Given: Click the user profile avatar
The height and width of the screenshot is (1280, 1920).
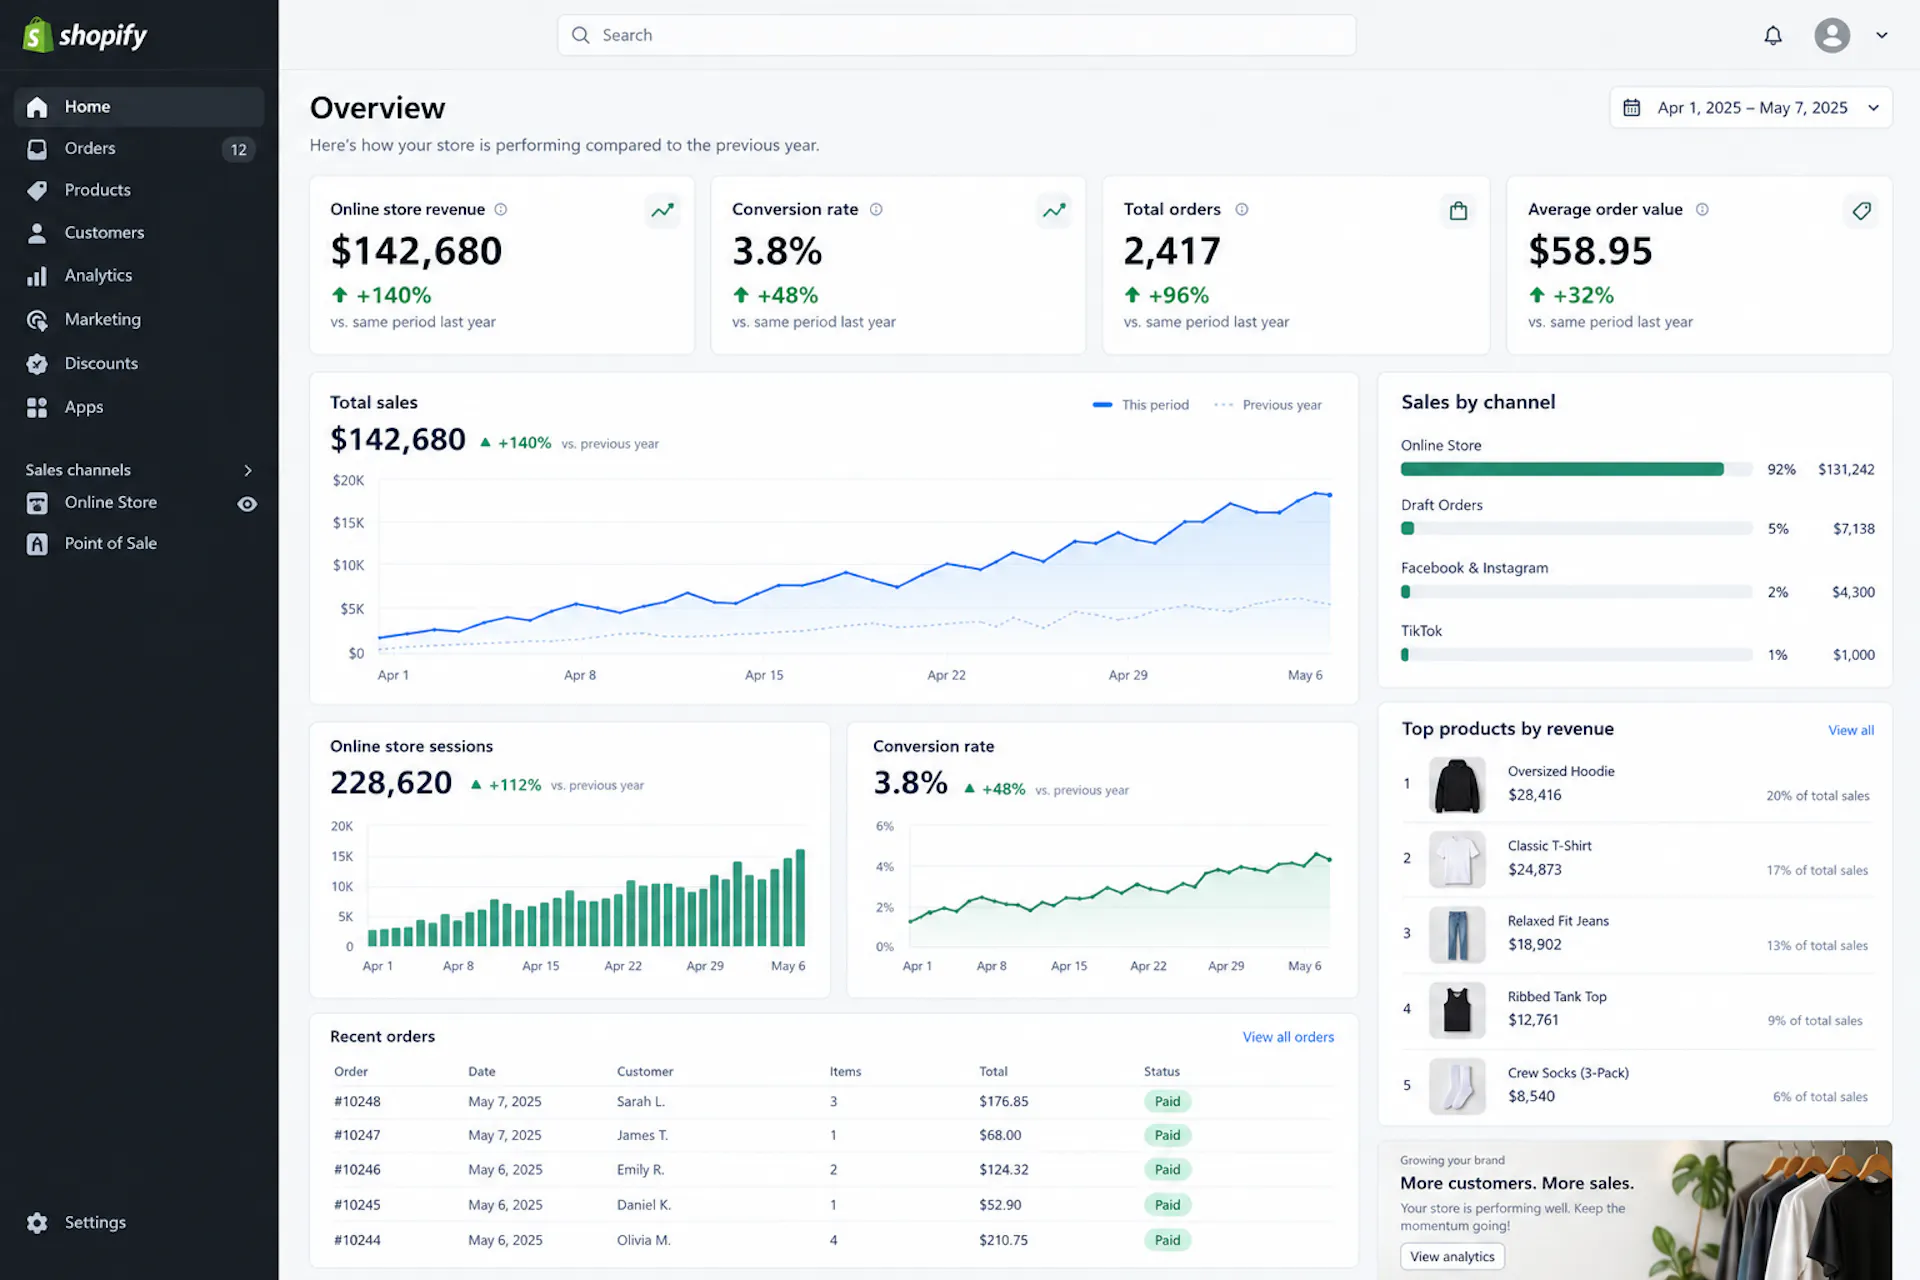Looking at the screenshot, I should [1832, 35].
